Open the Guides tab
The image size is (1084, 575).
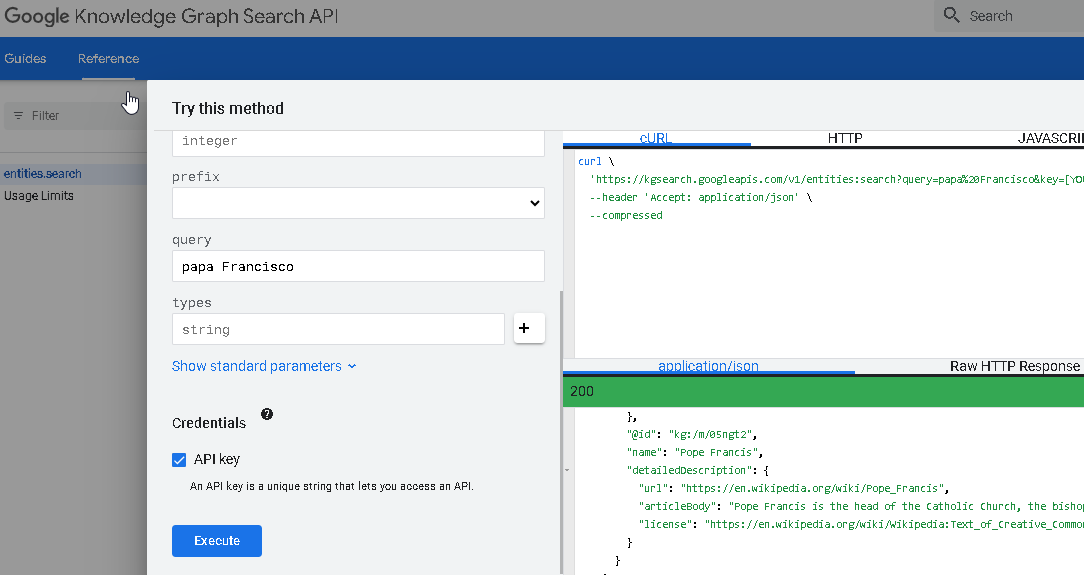tap(26, 59)
